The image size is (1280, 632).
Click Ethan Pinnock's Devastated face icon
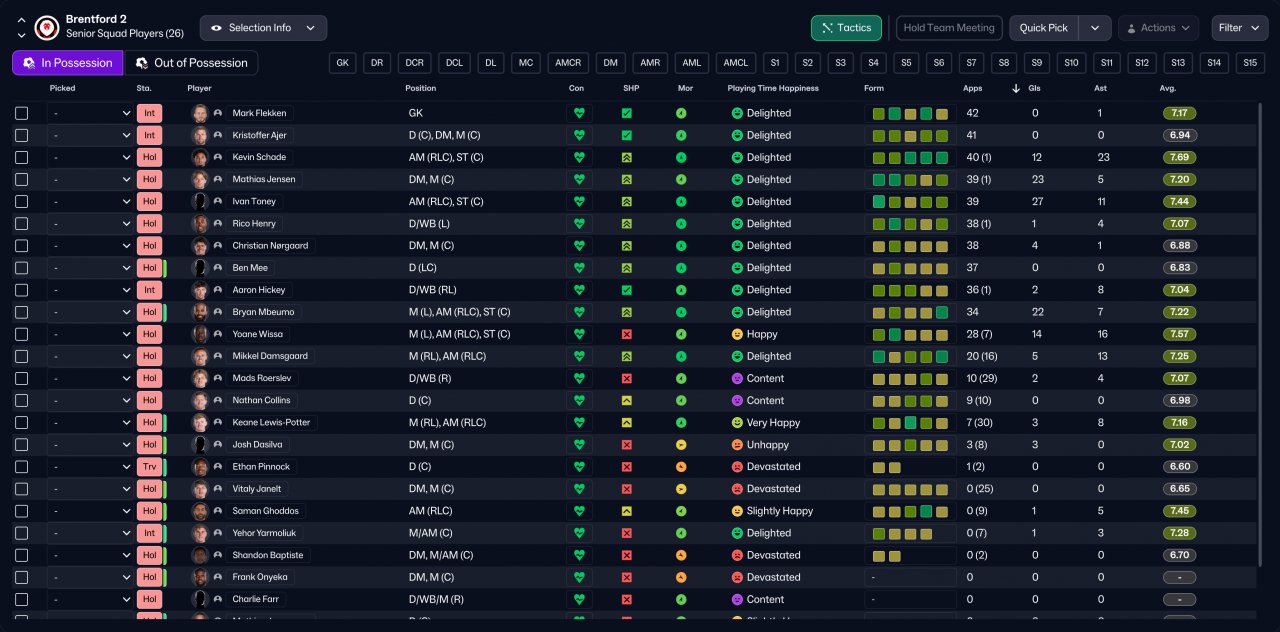point(737,467)
